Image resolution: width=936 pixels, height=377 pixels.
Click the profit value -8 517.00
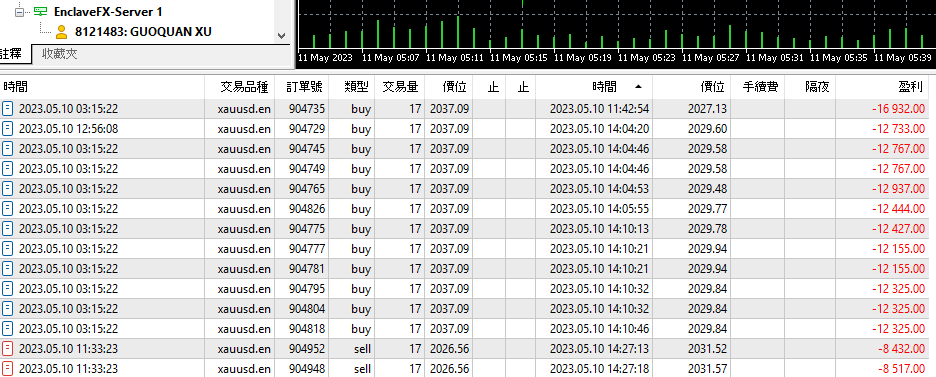[901, 369]
